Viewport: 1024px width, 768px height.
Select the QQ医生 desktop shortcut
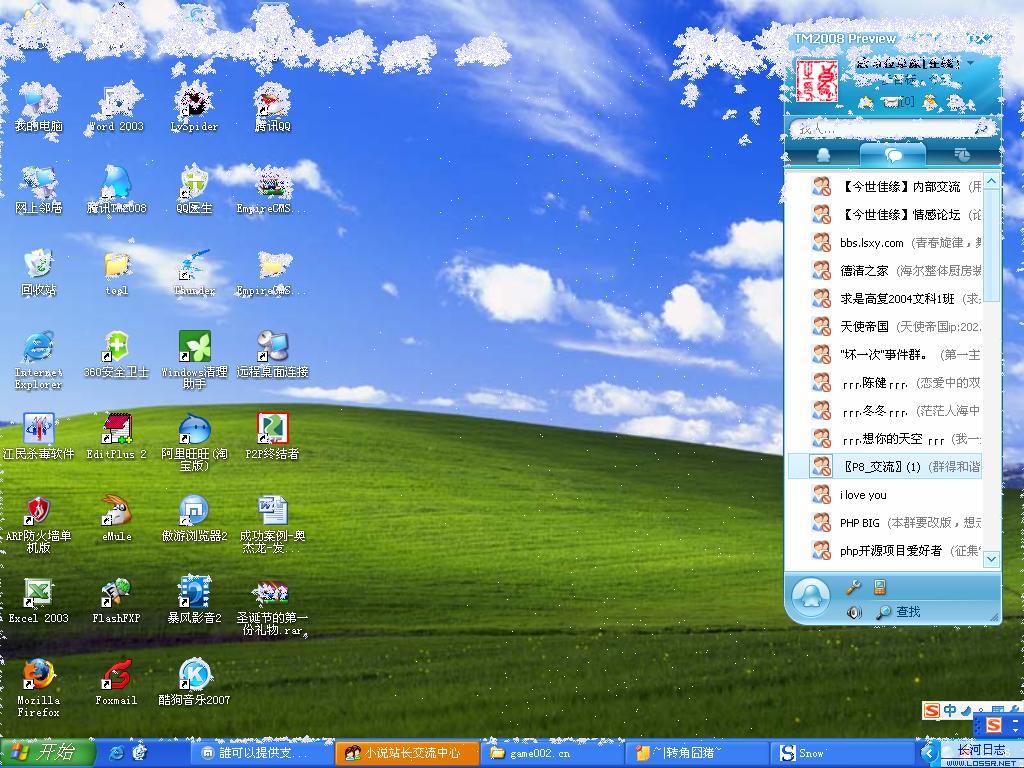pos(194,191)
